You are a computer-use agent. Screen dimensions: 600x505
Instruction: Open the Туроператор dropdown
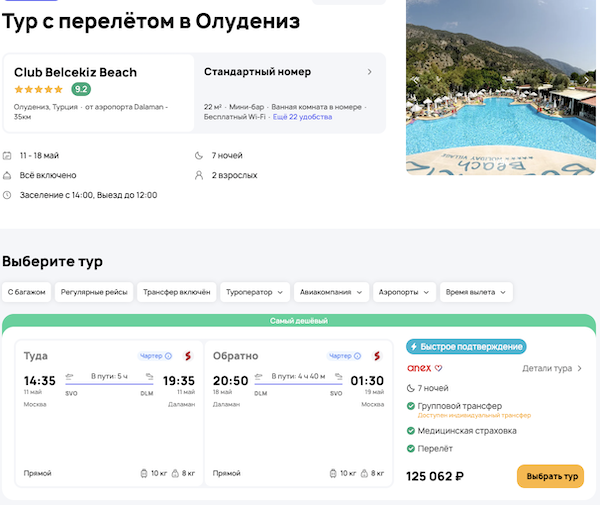pos(255,292)
